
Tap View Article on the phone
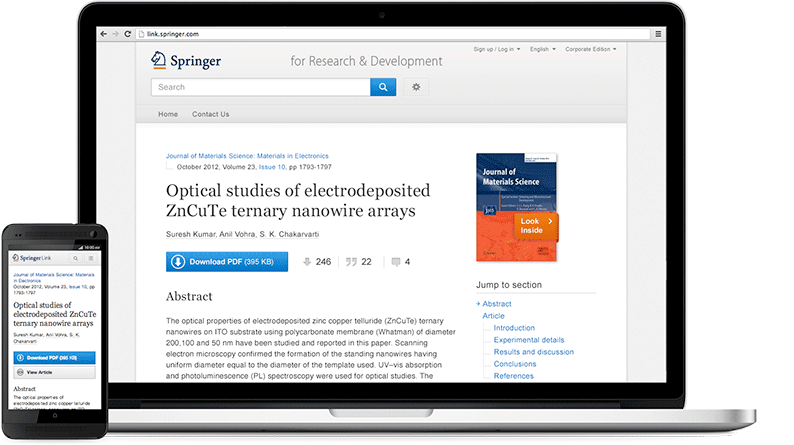(54, 371)
